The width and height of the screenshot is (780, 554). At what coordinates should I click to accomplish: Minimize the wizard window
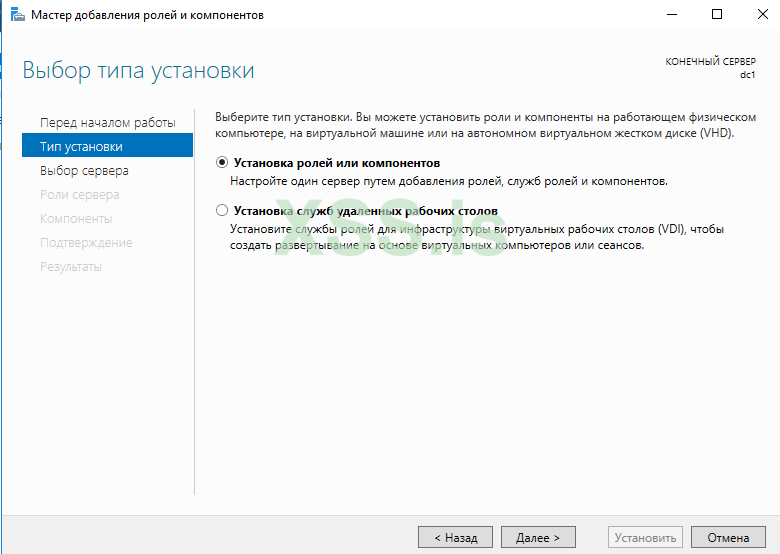[669, 15]
